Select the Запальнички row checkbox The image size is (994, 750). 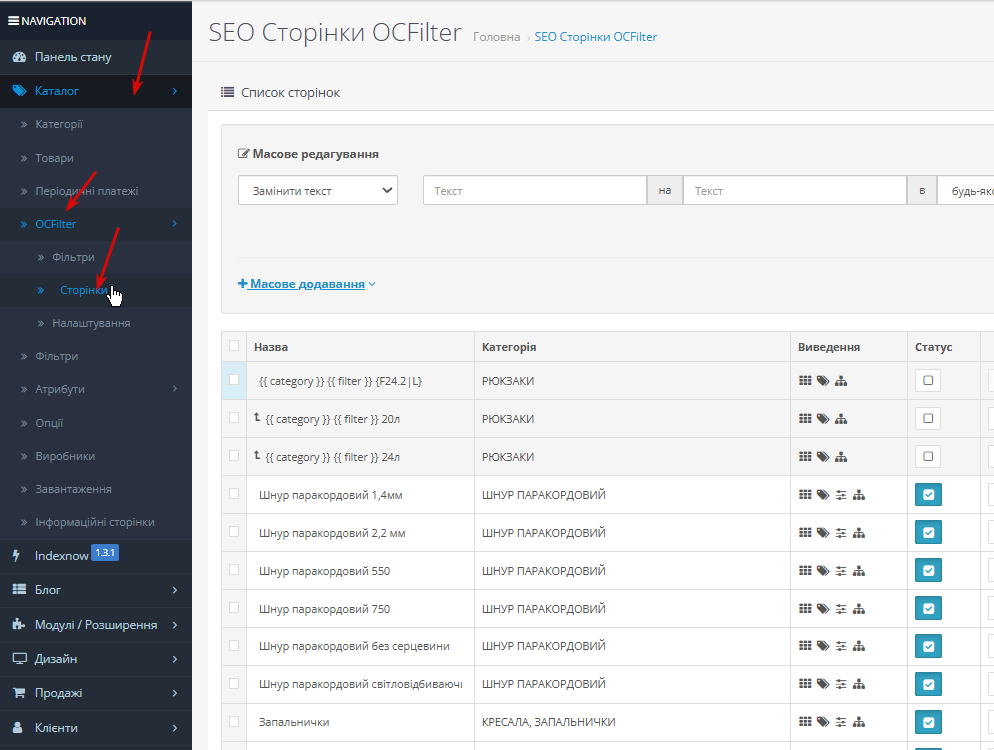pyautogui.click(x=234, y=721)
